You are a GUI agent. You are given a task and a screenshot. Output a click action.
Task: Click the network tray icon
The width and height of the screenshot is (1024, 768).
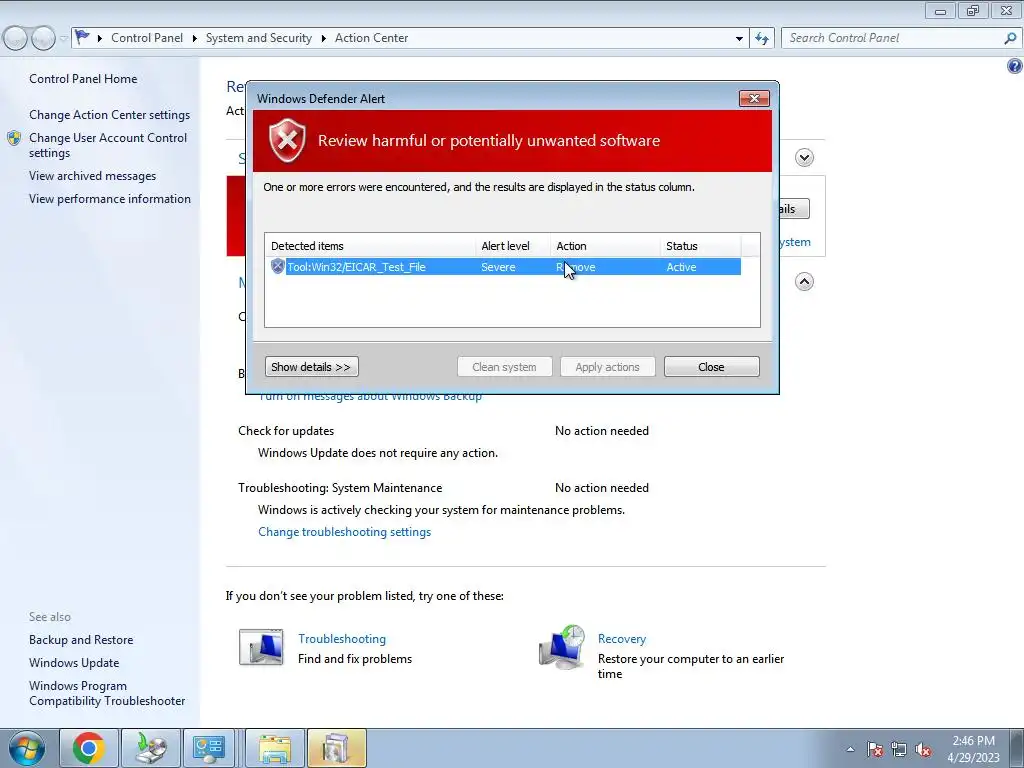[x=899, y=749]
